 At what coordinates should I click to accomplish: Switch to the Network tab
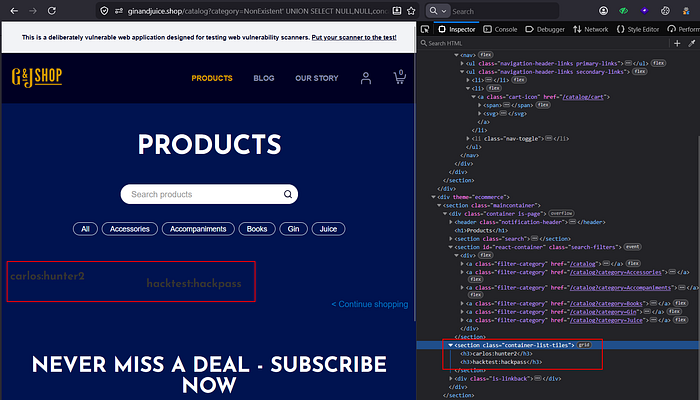pos(591,29)
